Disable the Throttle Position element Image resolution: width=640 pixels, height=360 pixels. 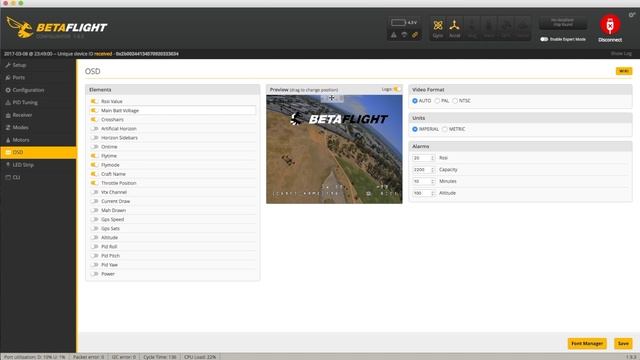point(94,183)
